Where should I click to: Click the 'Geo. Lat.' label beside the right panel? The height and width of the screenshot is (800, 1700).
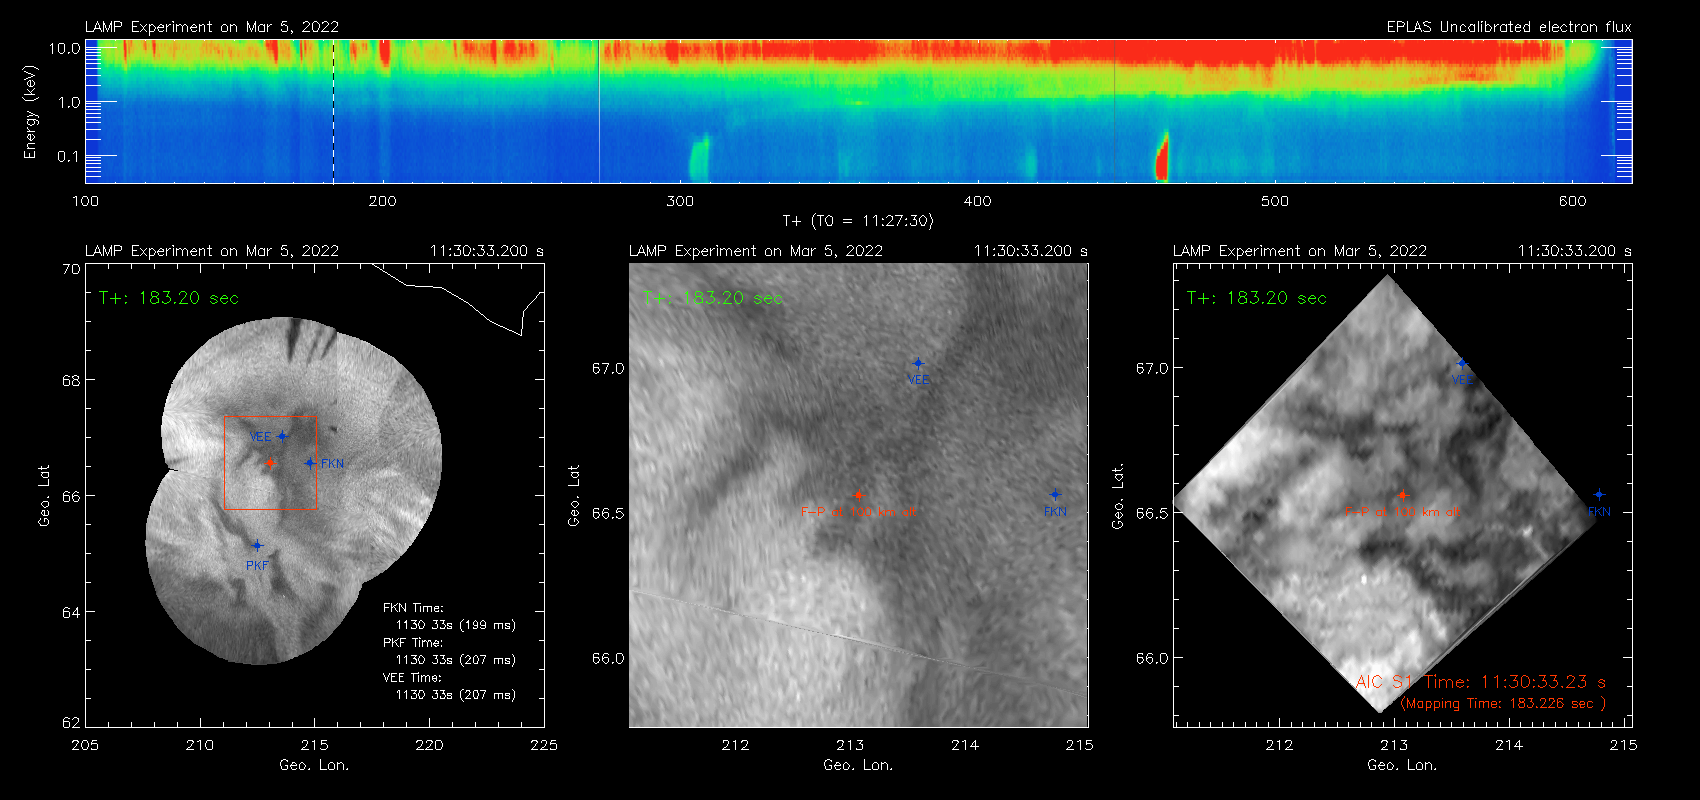click(1118, 495)
